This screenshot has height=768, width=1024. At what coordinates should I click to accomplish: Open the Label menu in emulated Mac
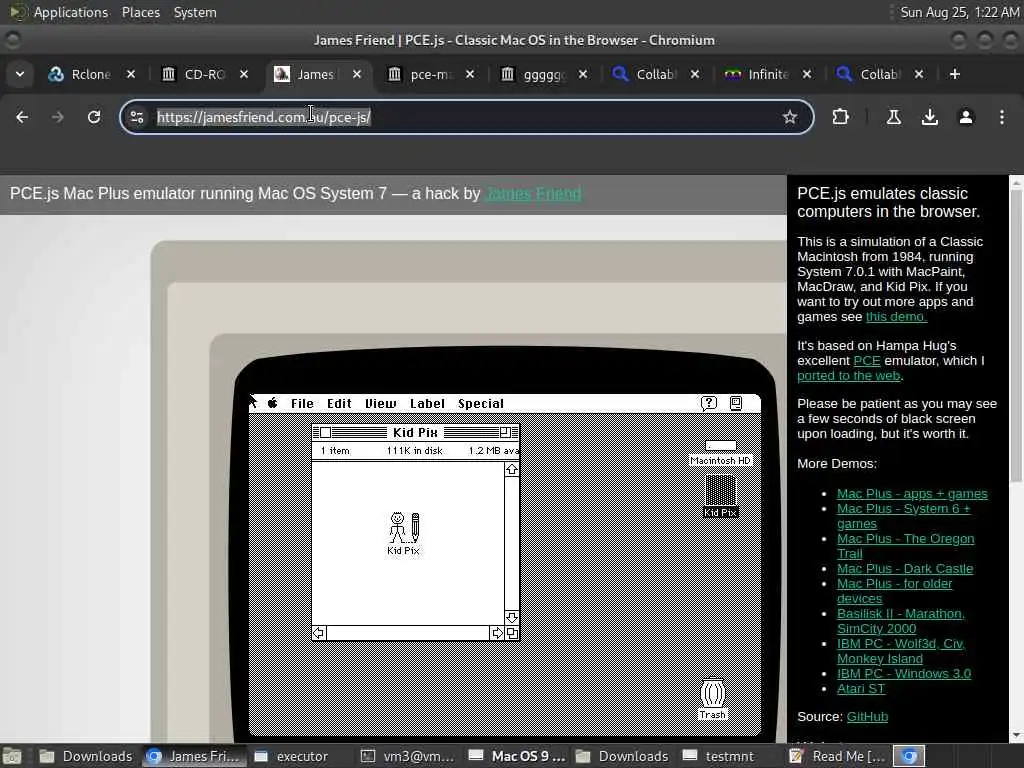pos(427,404)
